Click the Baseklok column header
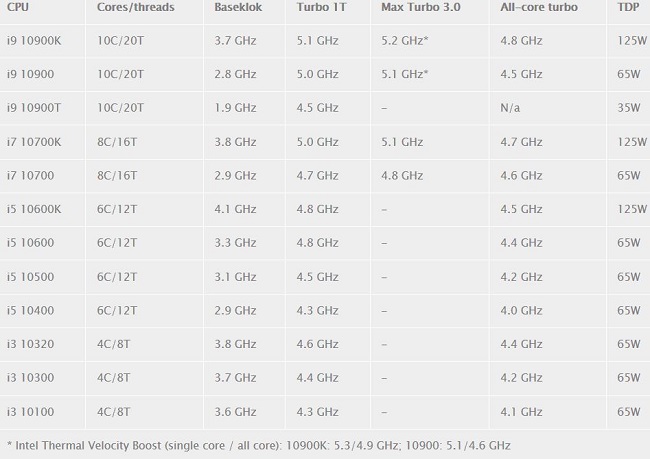 (238, 7)
